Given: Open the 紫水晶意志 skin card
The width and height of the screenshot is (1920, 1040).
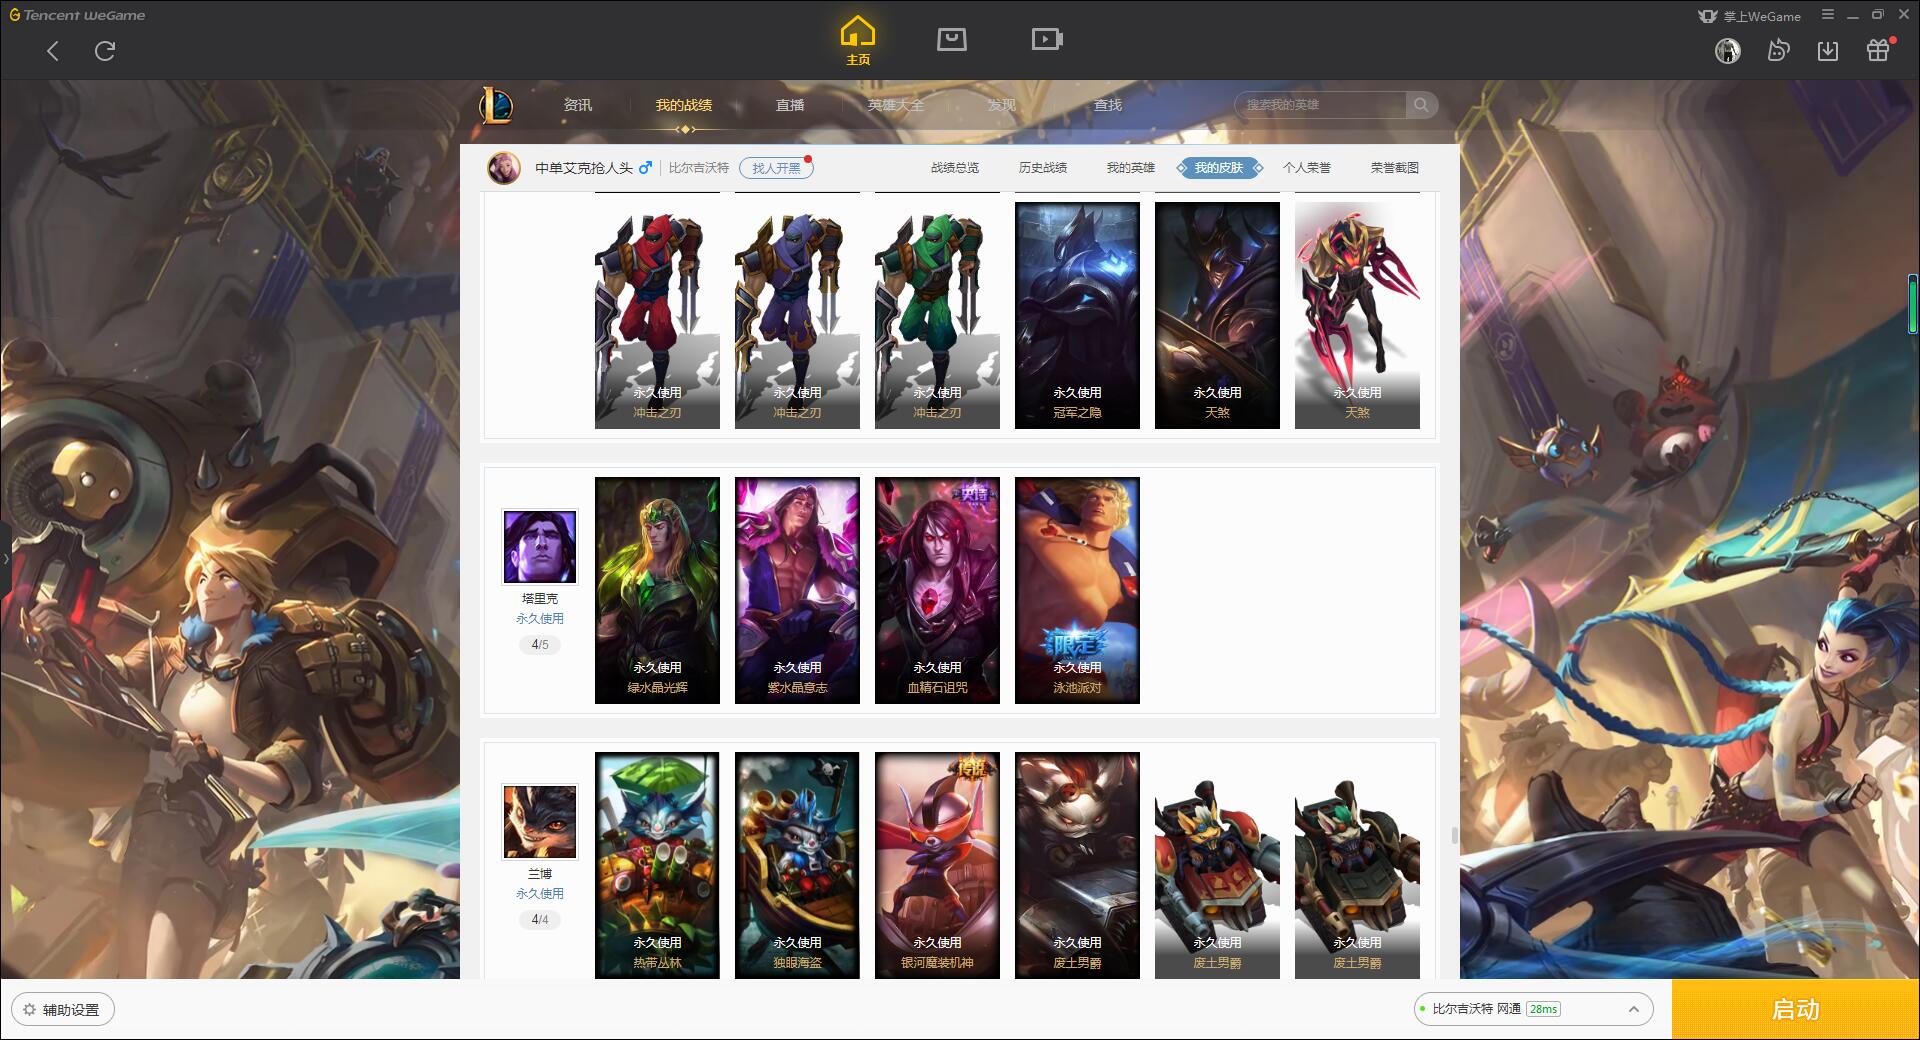Looking at the screenshot, I should tap(797, 590).
